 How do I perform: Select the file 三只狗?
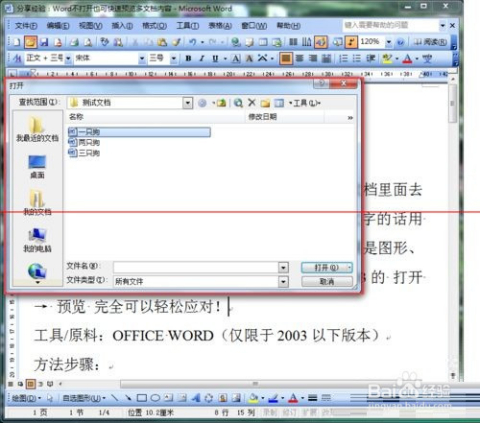pyautogui.click(x=84, y=153)
